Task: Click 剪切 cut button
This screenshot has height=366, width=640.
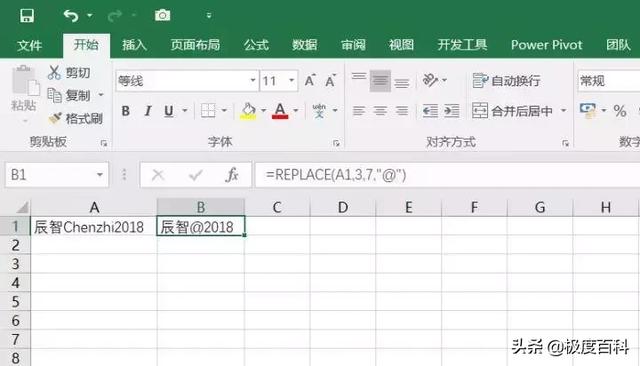Action: (x=69, y=73)
